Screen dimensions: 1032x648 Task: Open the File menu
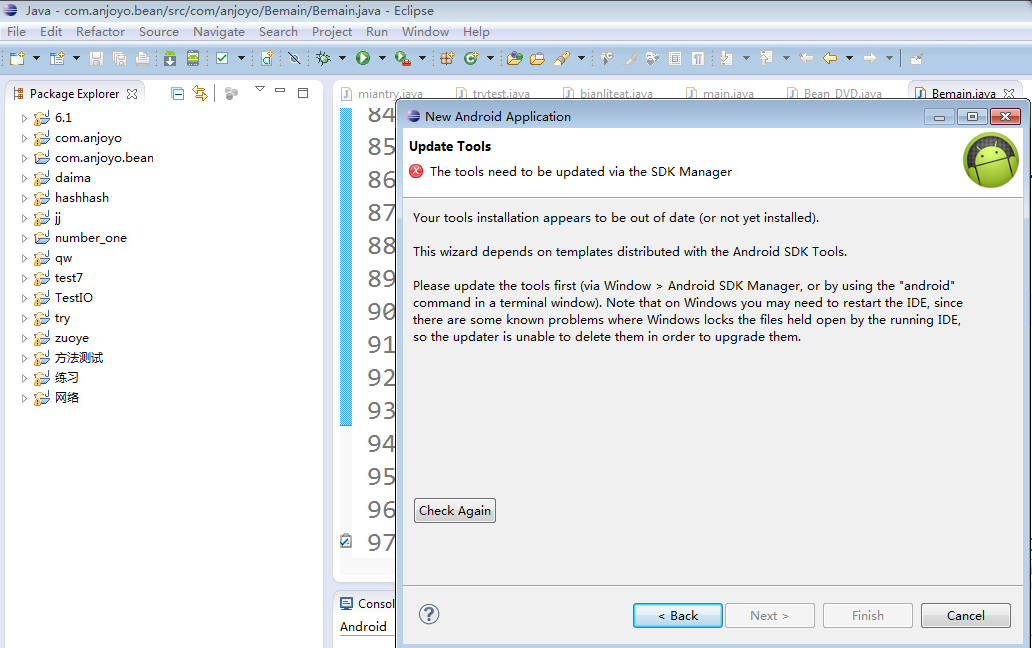(x=16, y=32)
